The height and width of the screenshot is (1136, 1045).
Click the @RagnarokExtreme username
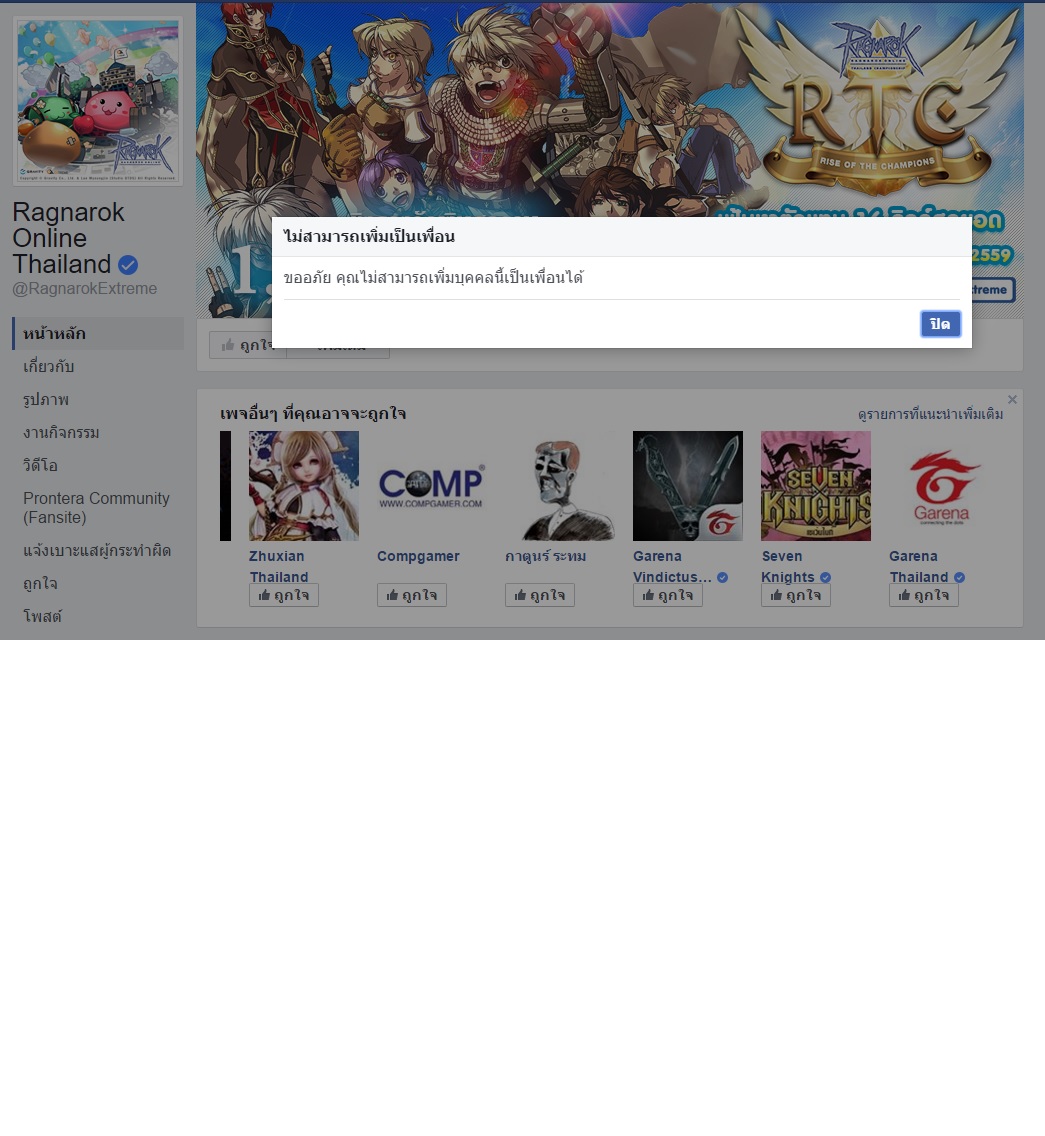85,288
